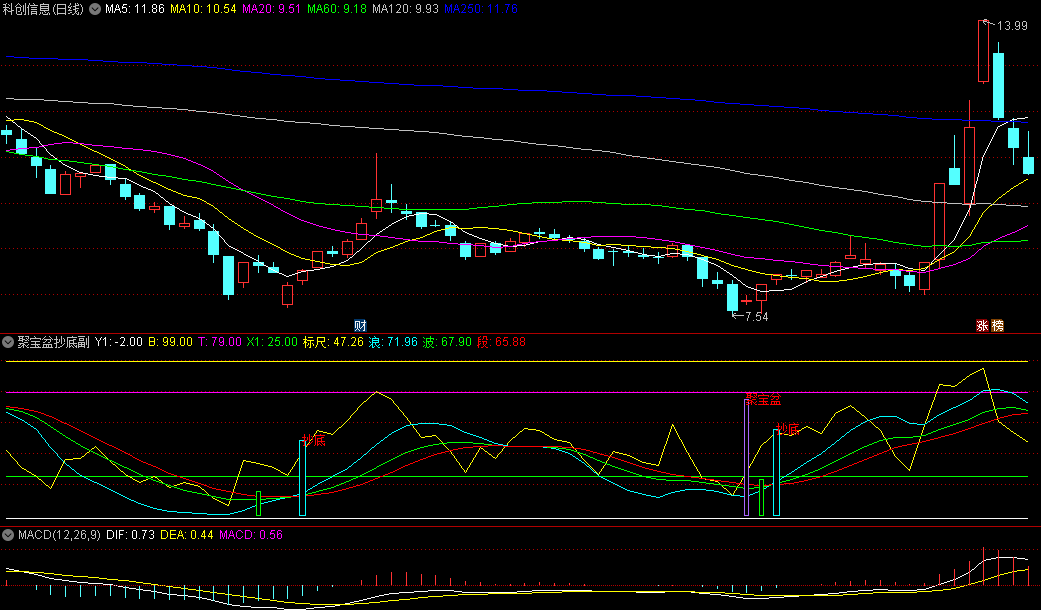Click the first 抄底 signal label
The height and width of the screenshot is (610, 1041).
(313, 440)
